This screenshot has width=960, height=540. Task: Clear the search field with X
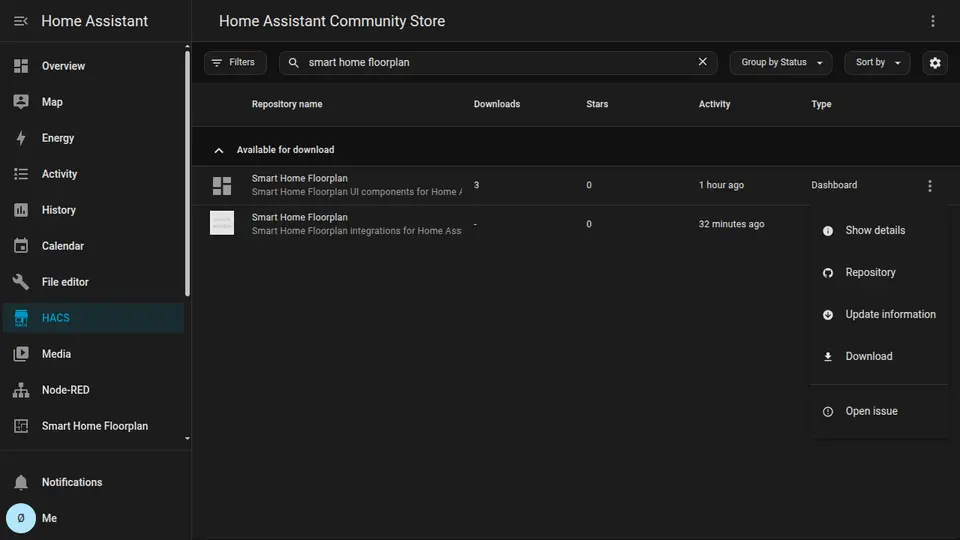pos(702,62)
